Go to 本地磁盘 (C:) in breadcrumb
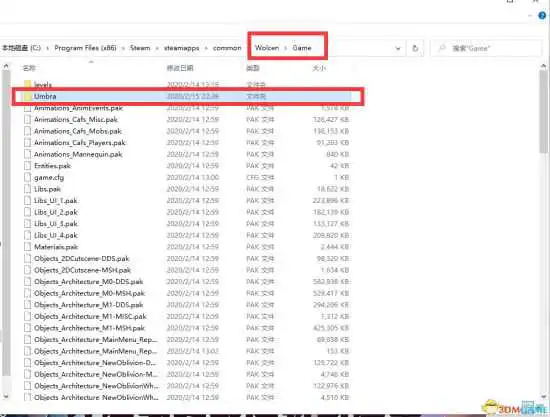Image resolution: width=550 pixels, height=417 pixels. [x=21, y=48]
